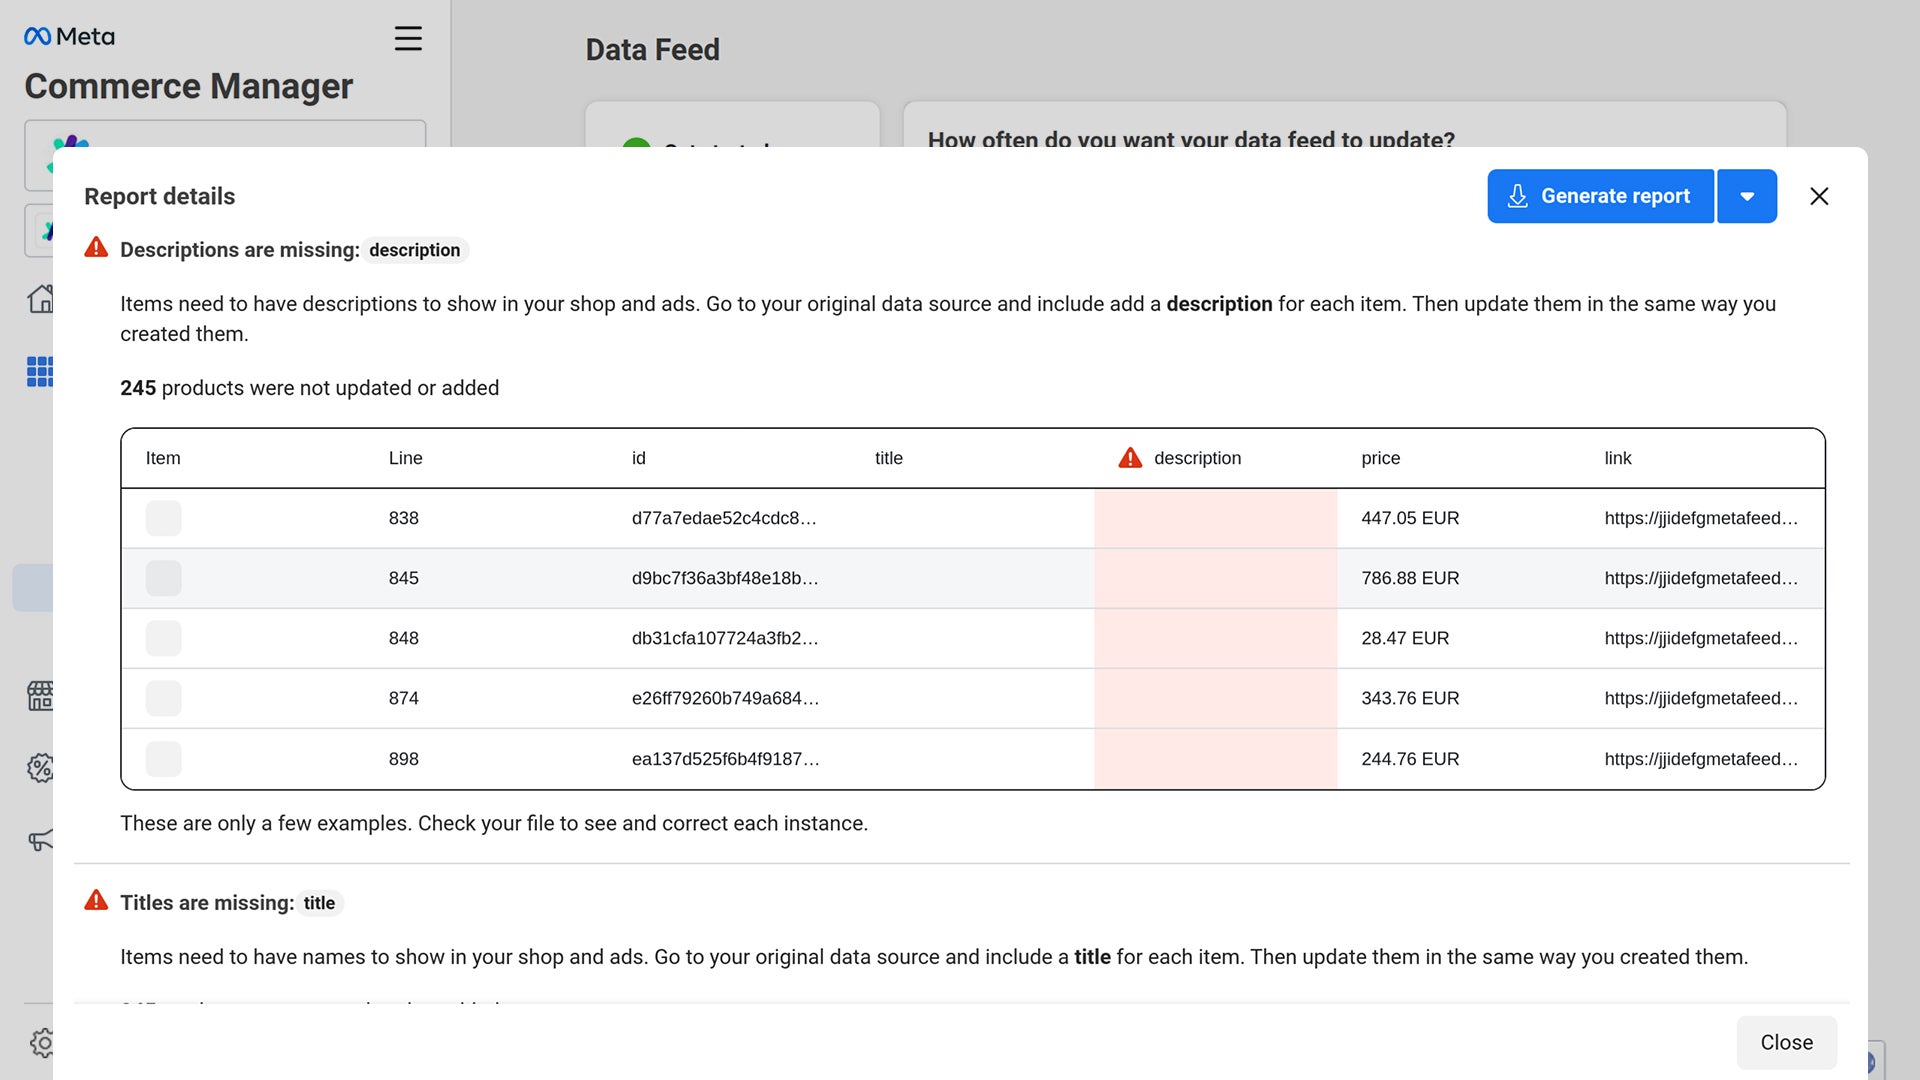Click the Commerce Manager title

coord(188,86)
